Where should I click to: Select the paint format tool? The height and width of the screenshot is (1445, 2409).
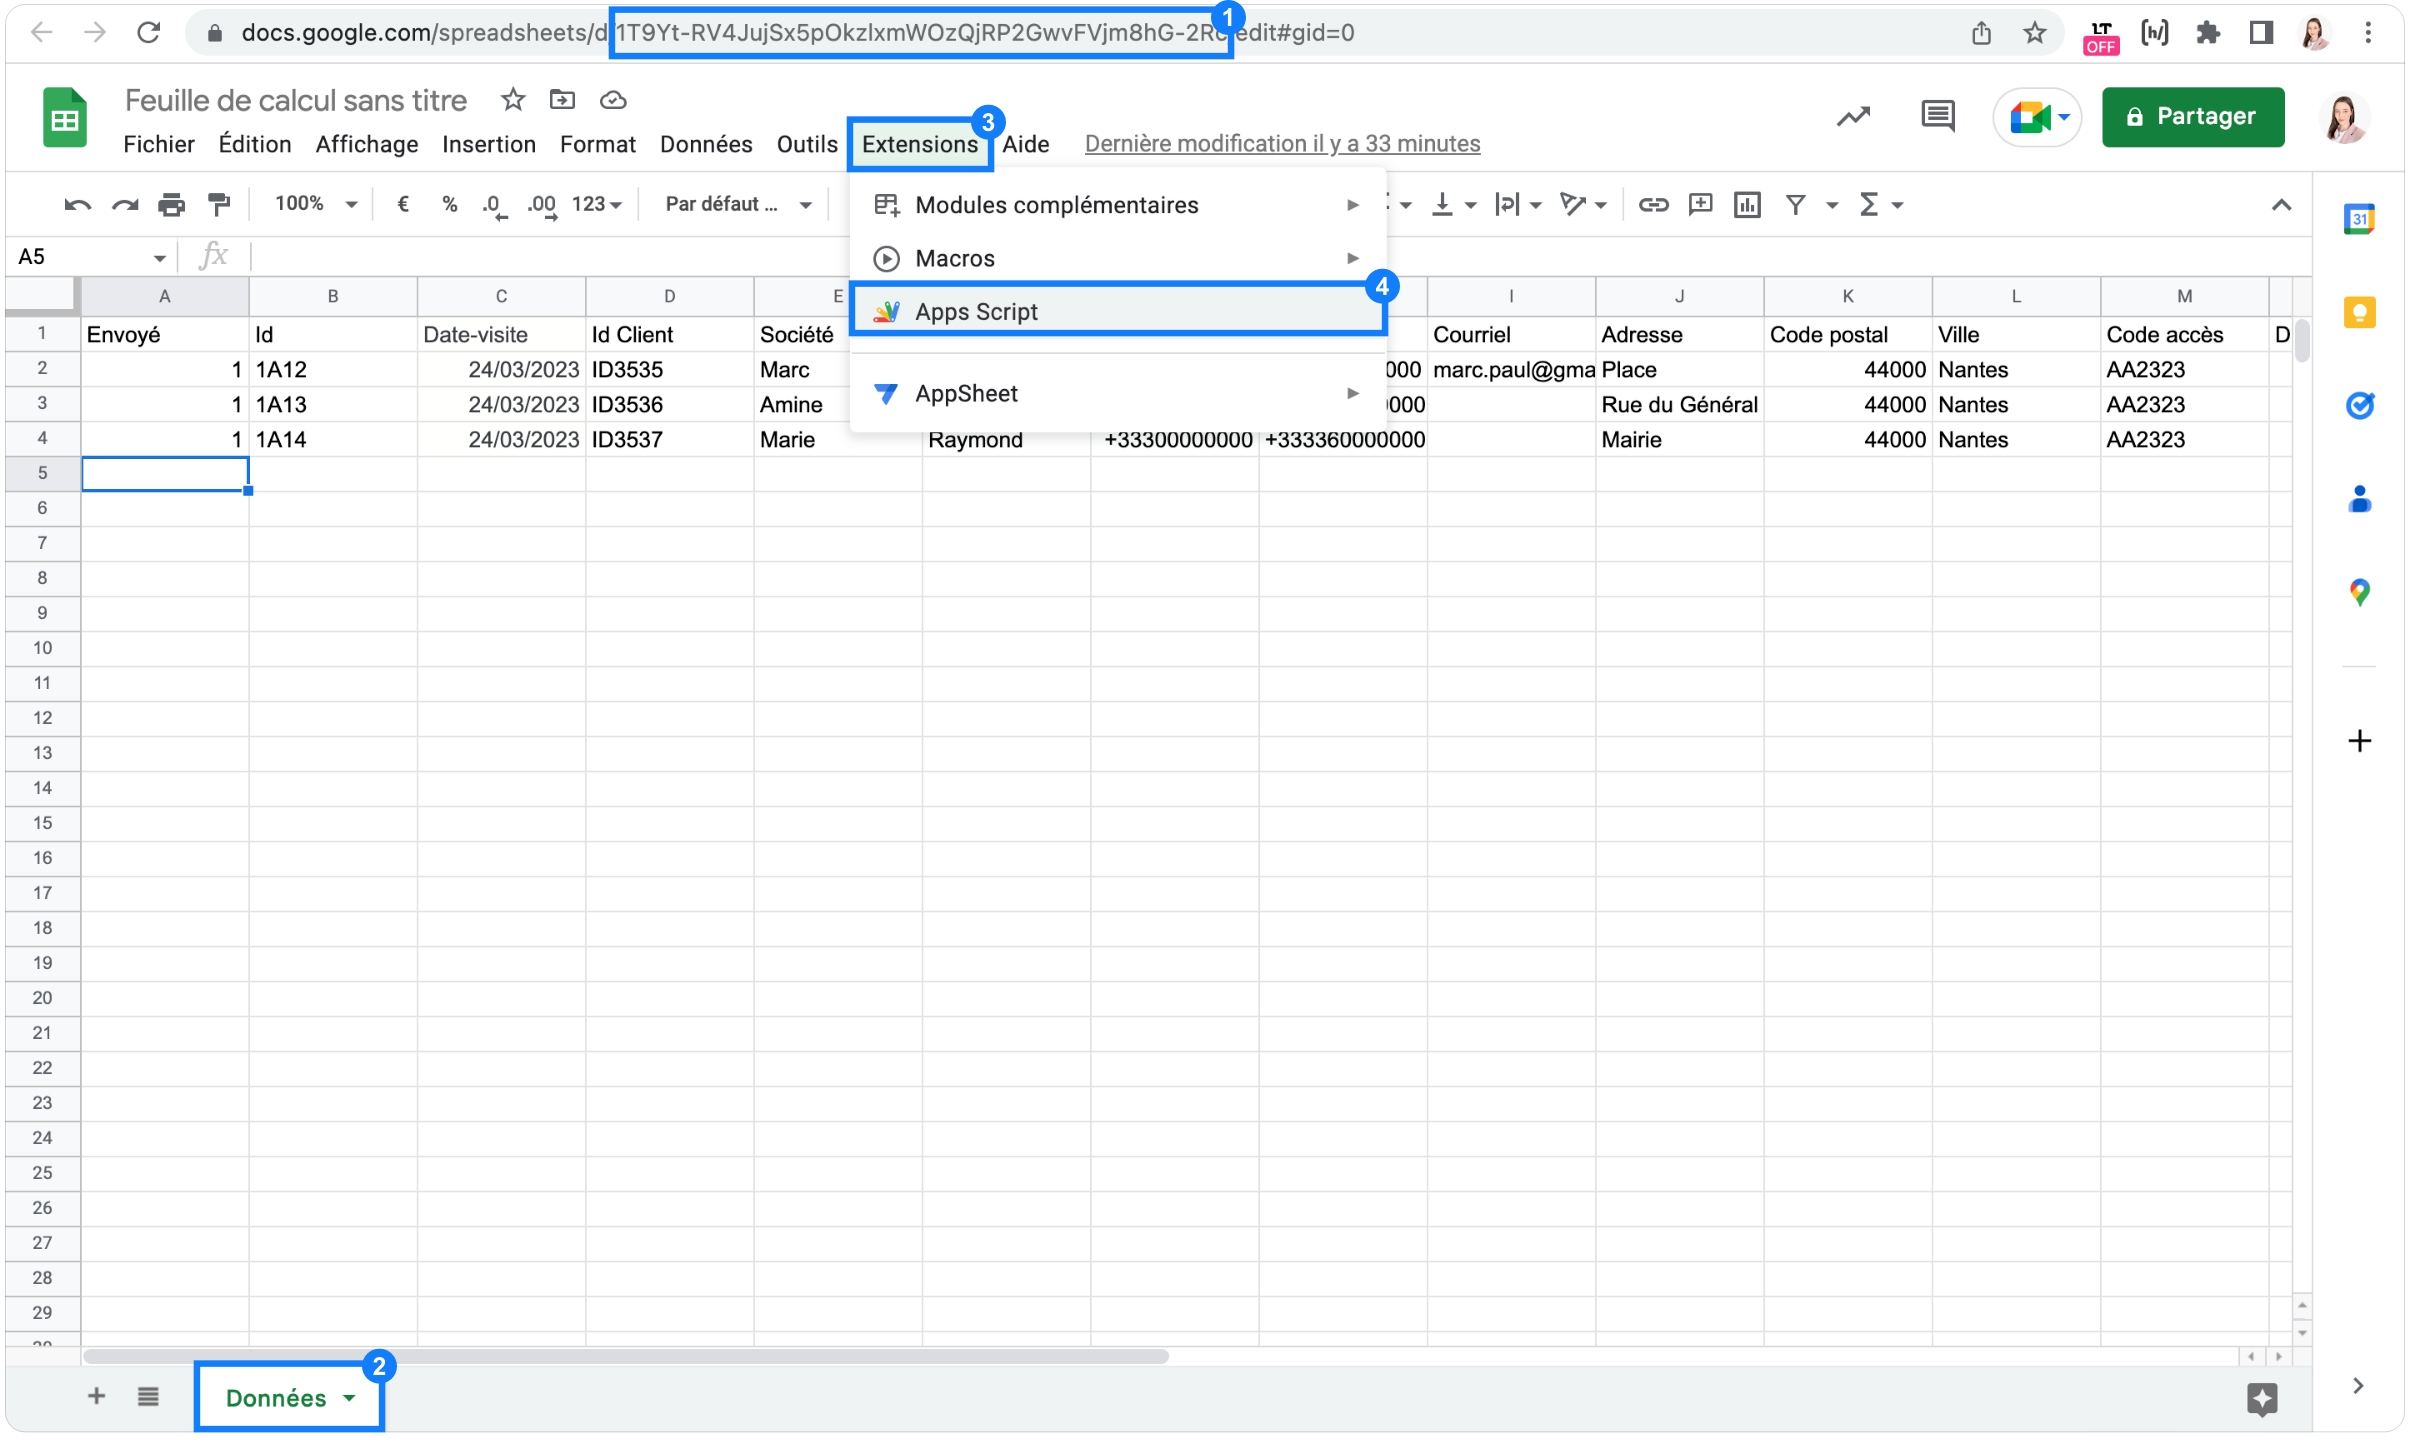pos(218,205)
